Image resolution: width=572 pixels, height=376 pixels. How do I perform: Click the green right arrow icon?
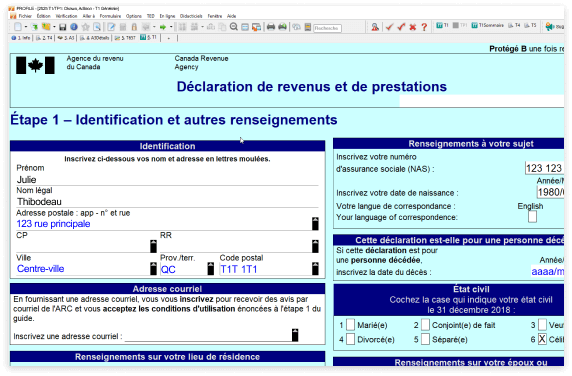[x=163, y=27]
